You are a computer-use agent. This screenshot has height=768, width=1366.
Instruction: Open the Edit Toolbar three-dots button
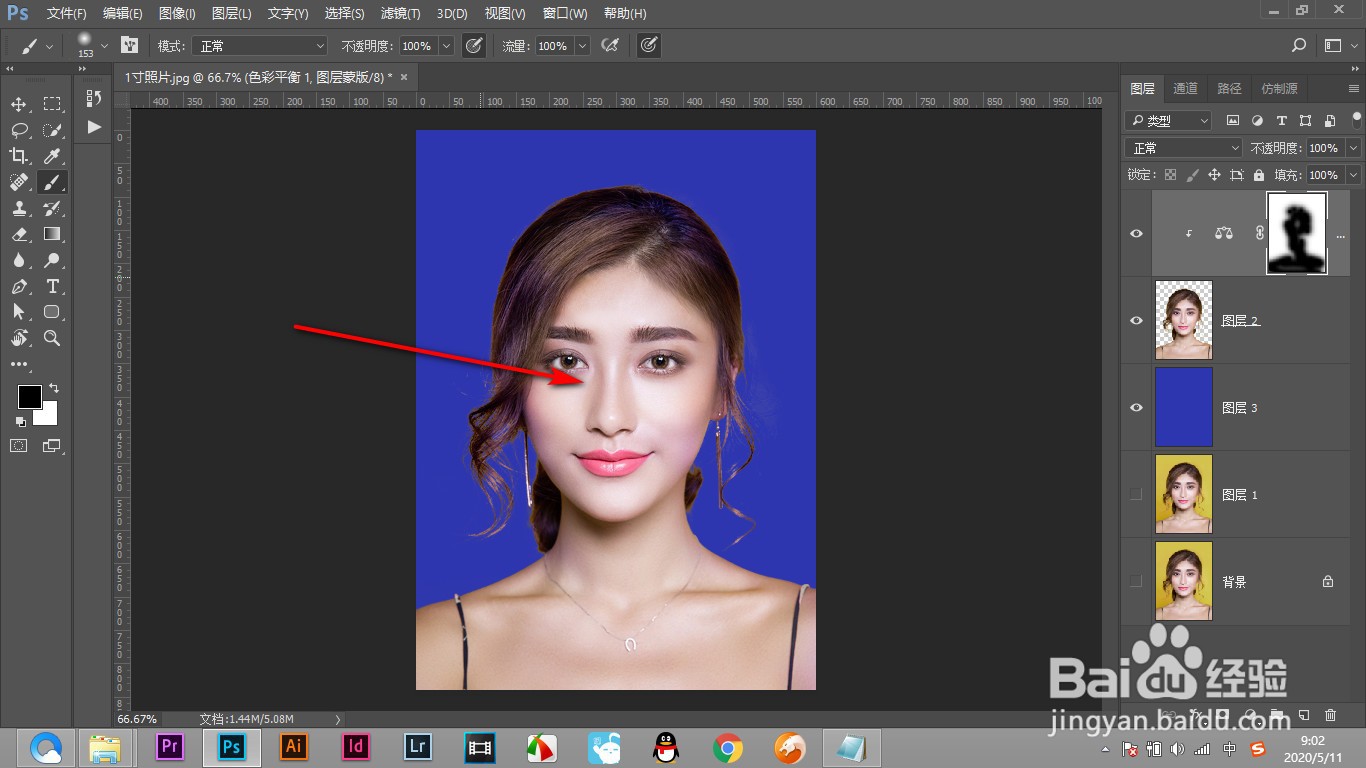(19, 364)
